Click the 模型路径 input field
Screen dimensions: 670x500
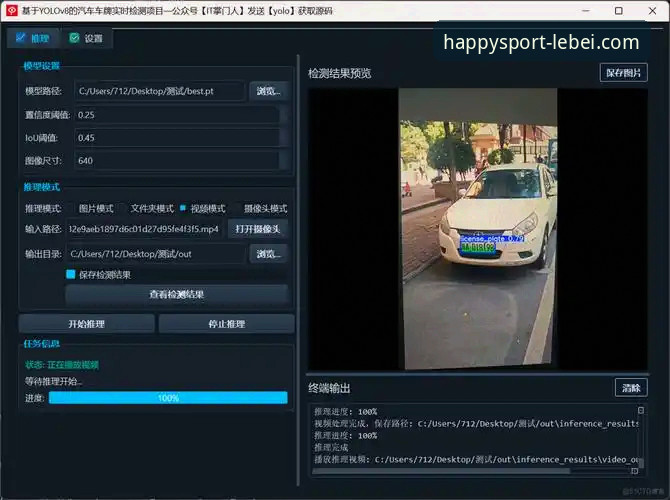(x=160, y=91)
